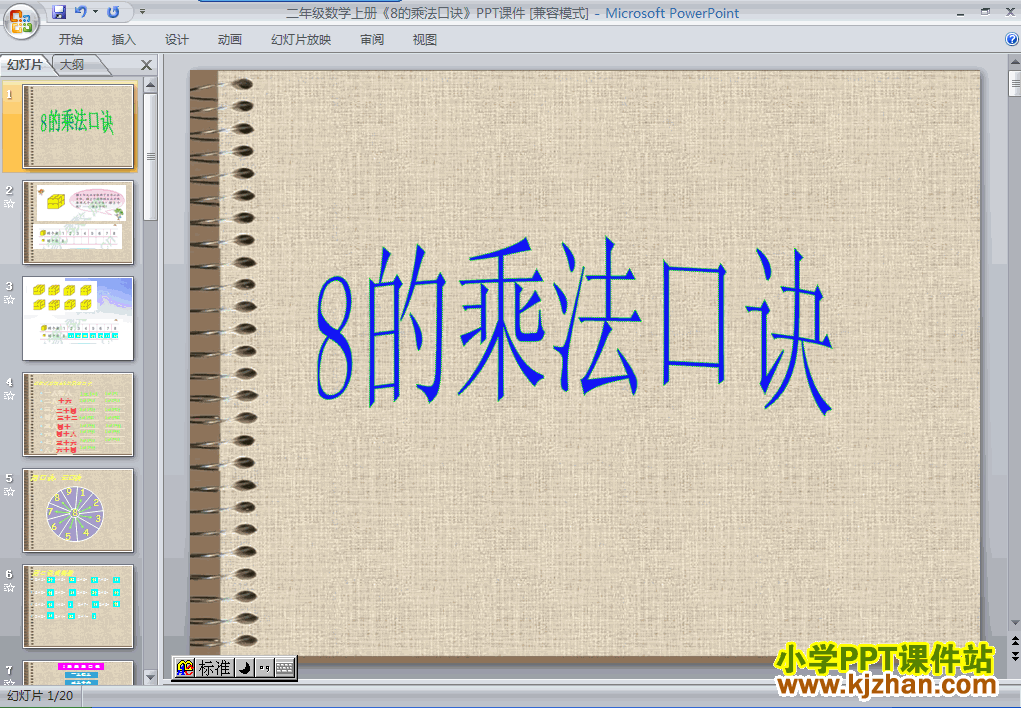
Task: Toggle IME half/full-width moon button
Action: (244, 668)
